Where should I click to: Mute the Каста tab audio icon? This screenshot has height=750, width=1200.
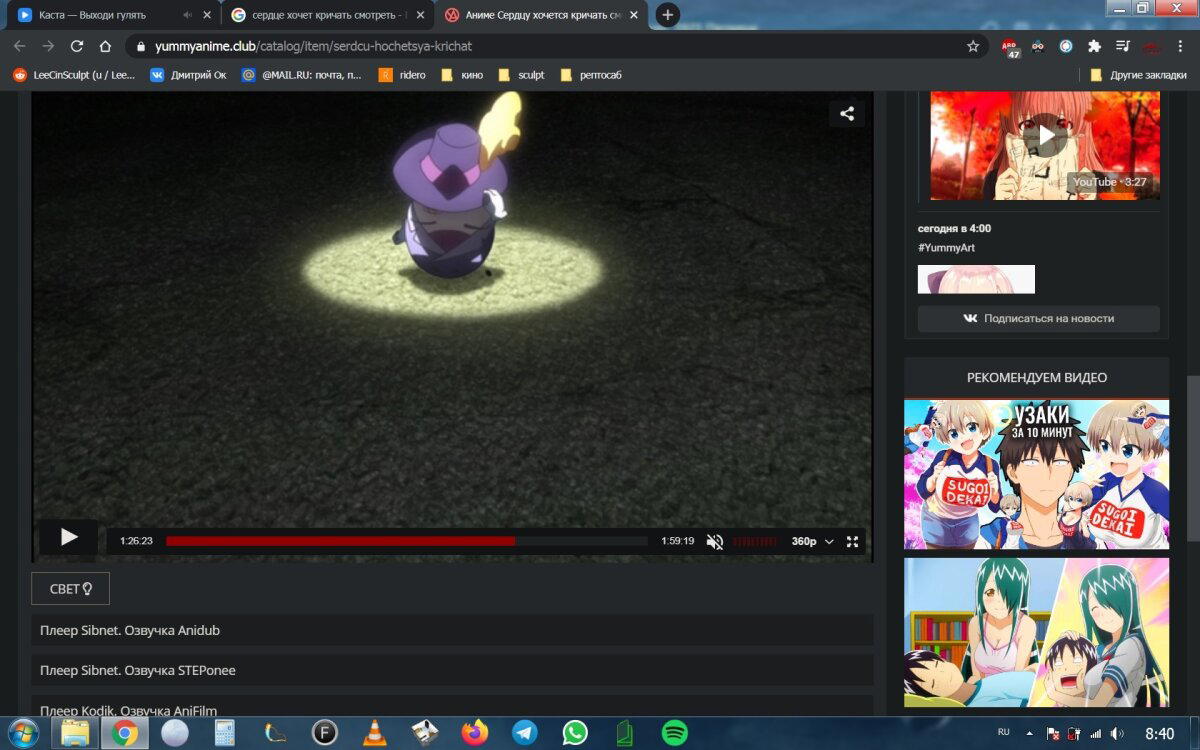pos(188,15)
